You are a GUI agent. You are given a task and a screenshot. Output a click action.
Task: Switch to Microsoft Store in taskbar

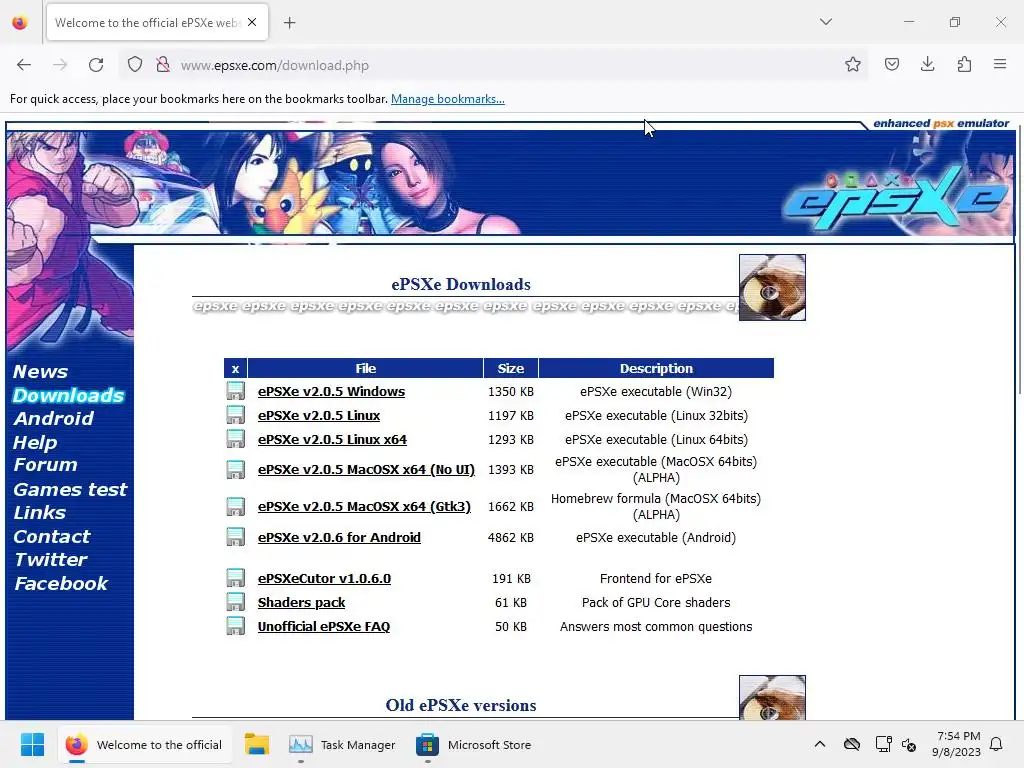point(473,744)
